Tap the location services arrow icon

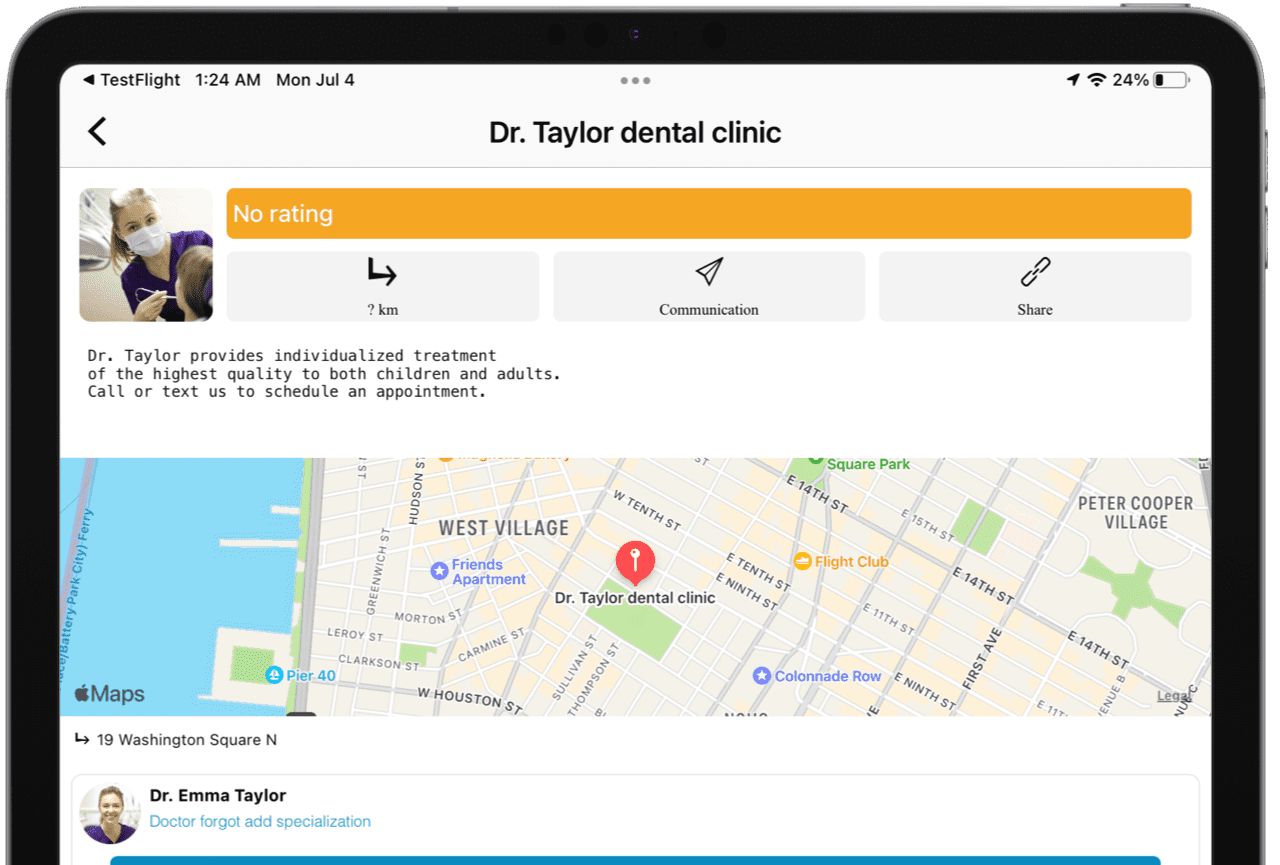[x=1073, y=80]
